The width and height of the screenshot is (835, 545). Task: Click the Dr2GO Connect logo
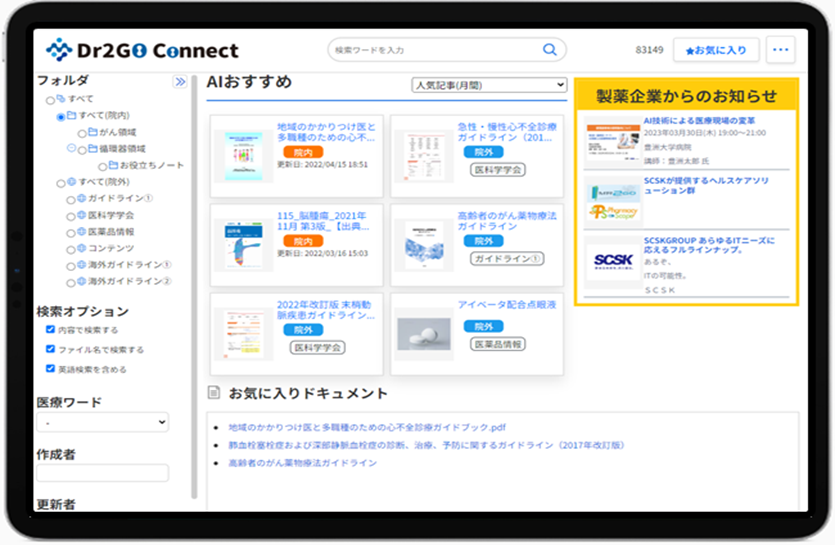(142, 50)
